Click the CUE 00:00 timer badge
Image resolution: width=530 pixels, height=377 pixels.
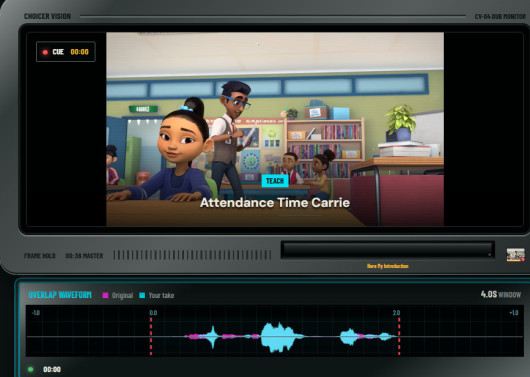pyautogui.click(x=66, y=52)
